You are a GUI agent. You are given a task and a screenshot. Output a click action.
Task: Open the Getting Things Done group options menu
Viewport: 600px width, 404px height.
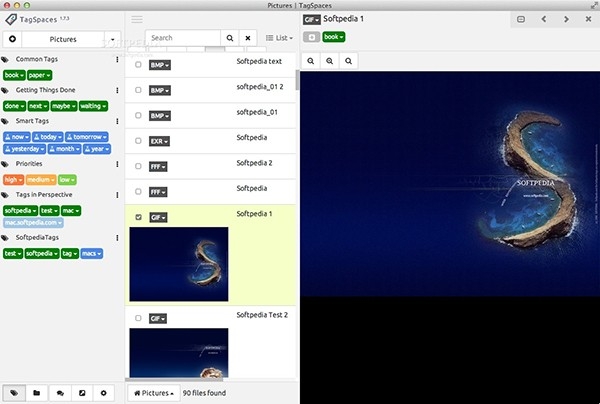[117, 90]
